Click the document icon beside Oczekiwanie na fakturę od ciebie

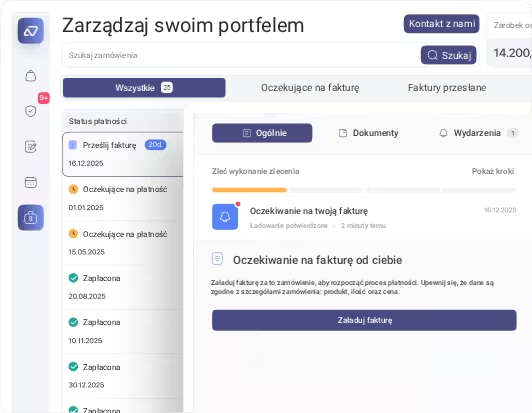217,259
